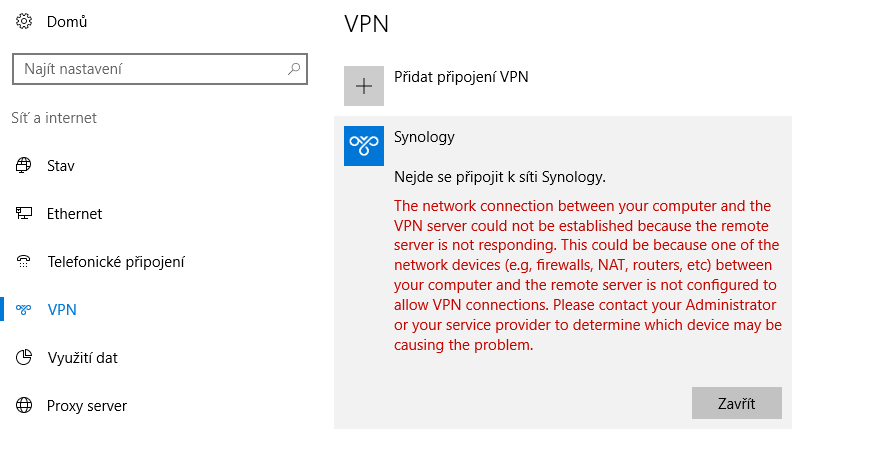Close the error with the Zavřít button
The width and height of the screenshot is (884, 454).
pos(736,403)
